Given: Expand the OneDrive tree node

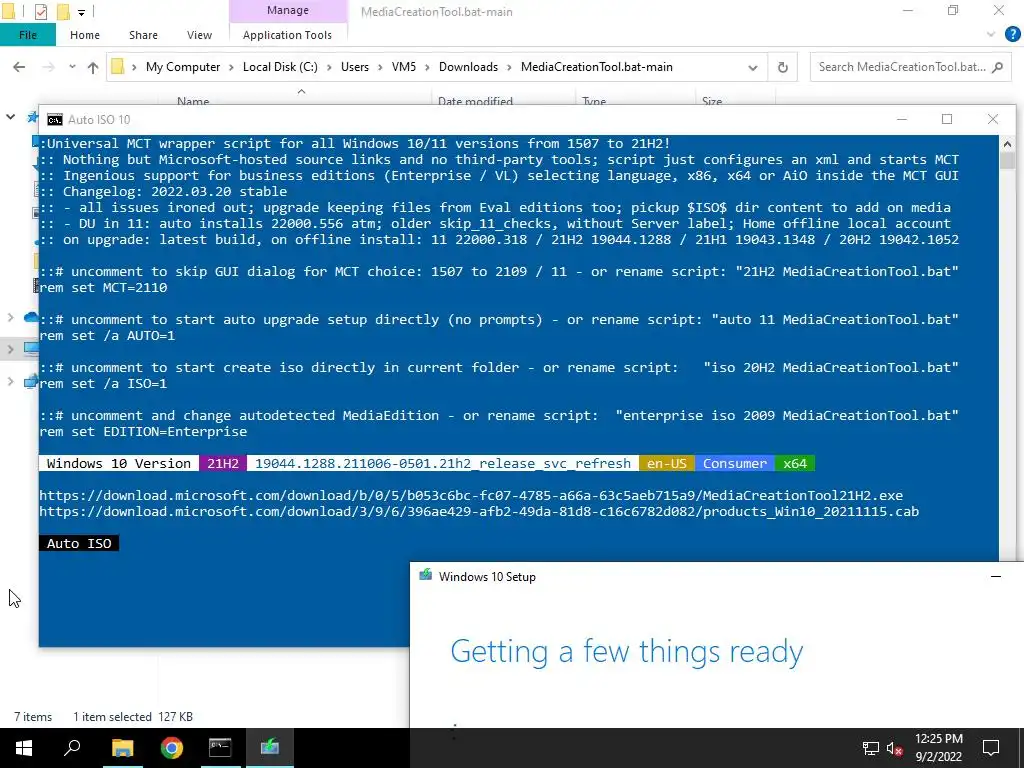Looking at the screenshot, I should (x=10, y=317).
